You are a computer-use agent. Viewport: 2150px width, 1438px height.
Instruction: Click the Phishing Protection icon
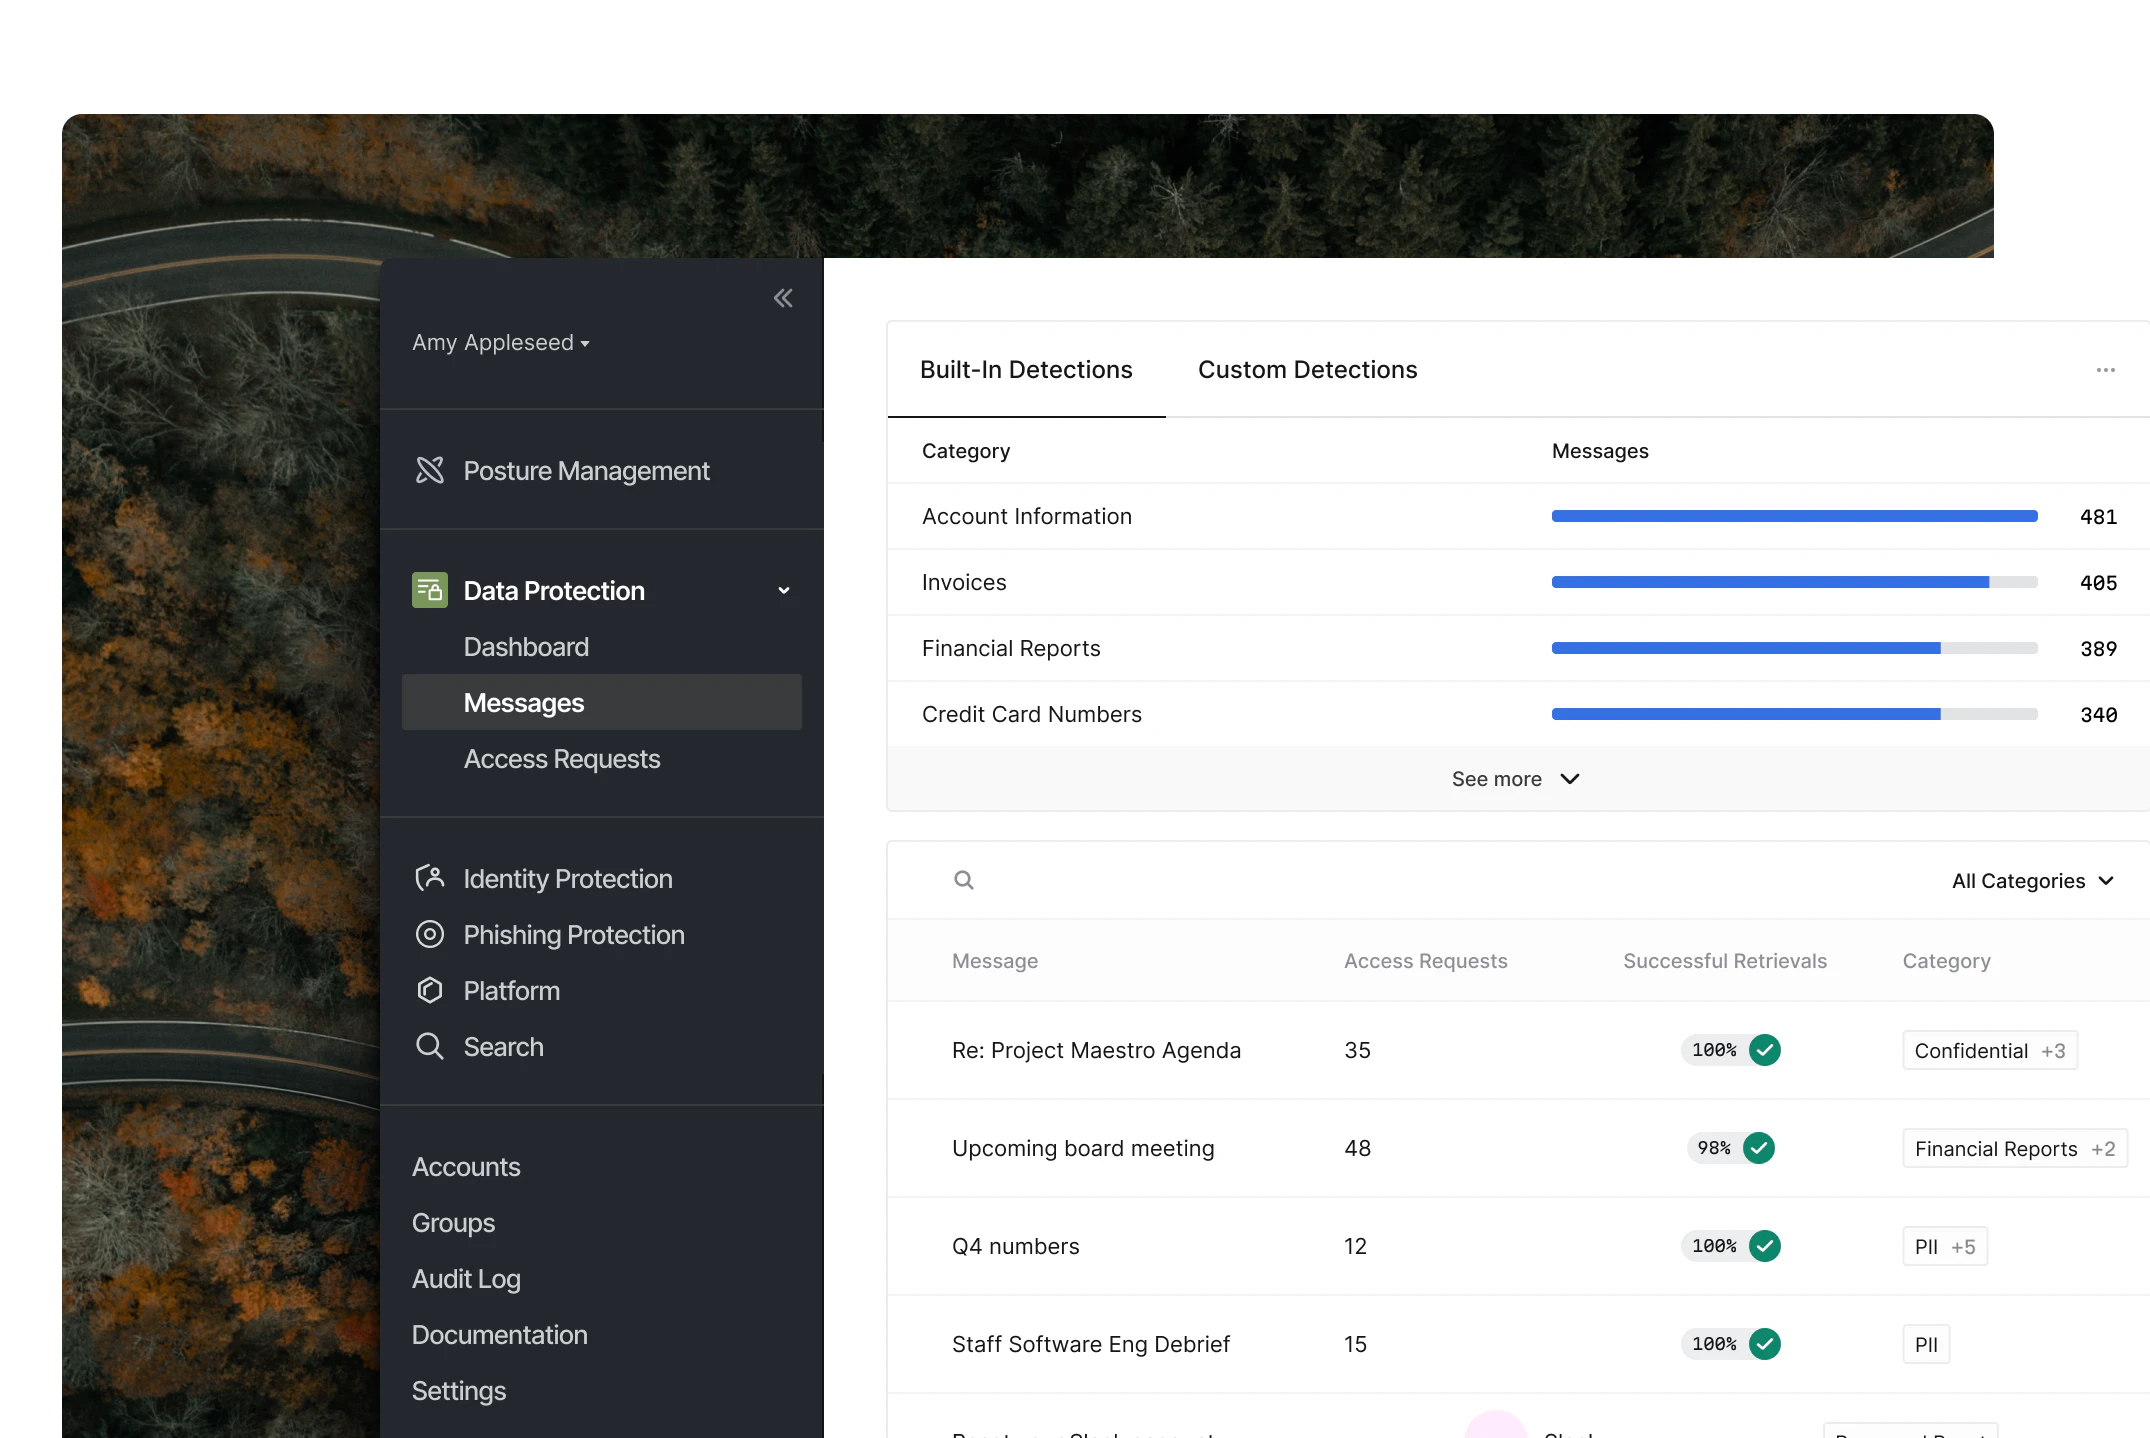click(430, 934)
